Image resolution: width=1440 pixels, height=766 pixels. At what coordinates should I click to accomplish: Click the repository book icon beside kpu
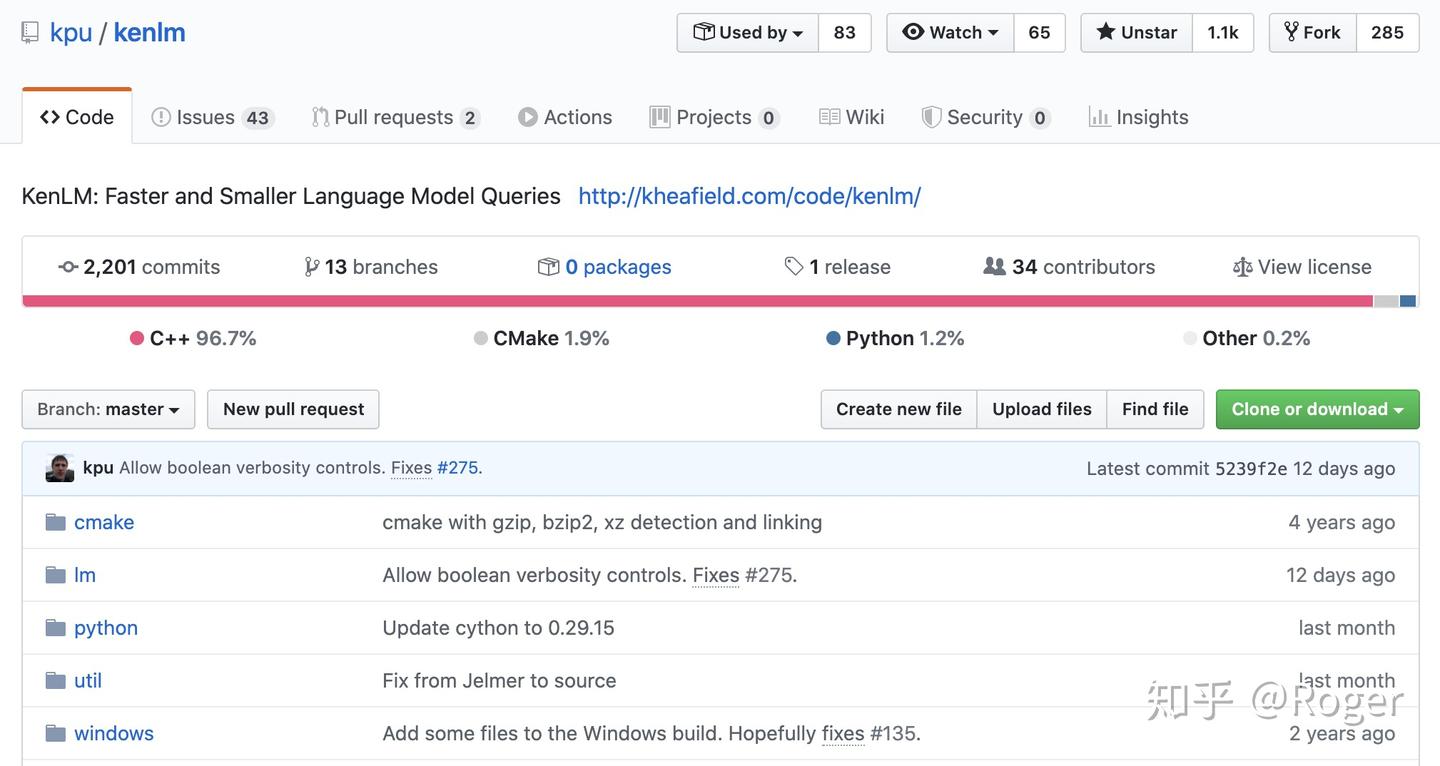click(30, 33)
